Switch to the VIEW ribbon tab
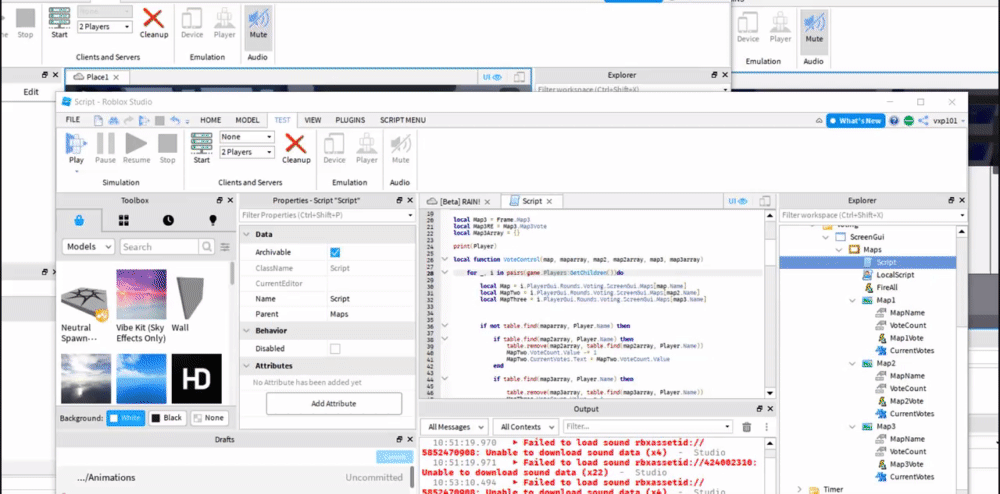Image resolution: width=1000 pixels, height=494 pixels. coord(312,120)
